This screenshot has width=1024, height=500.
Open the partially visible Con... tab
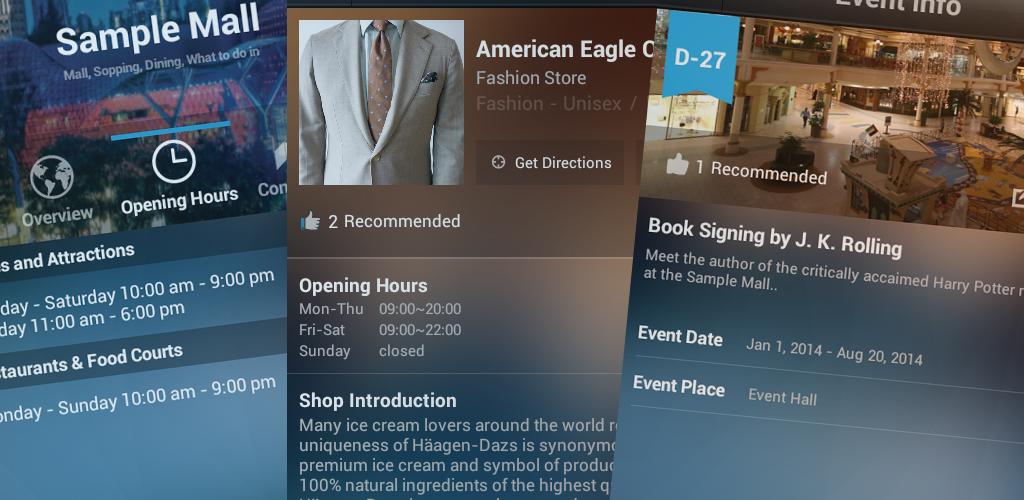(x=272, y=189)
